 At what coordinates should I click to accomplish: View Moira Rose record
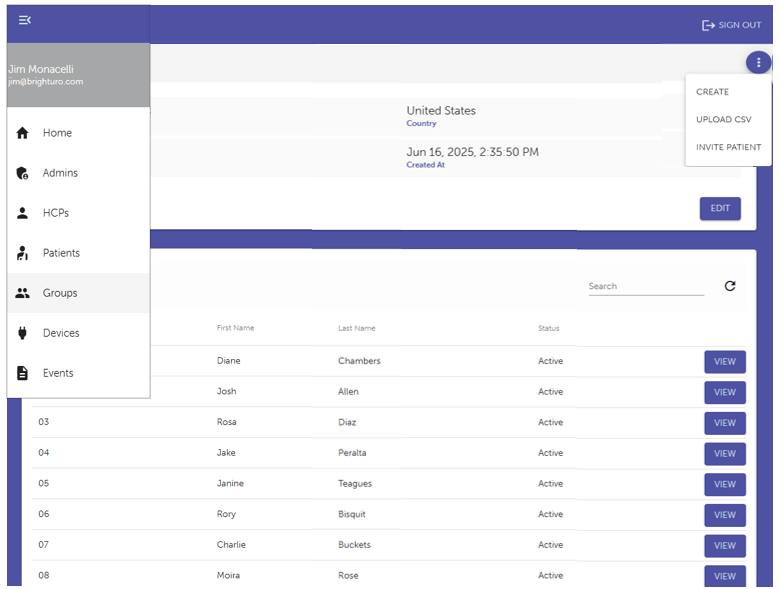click(725, 576)
